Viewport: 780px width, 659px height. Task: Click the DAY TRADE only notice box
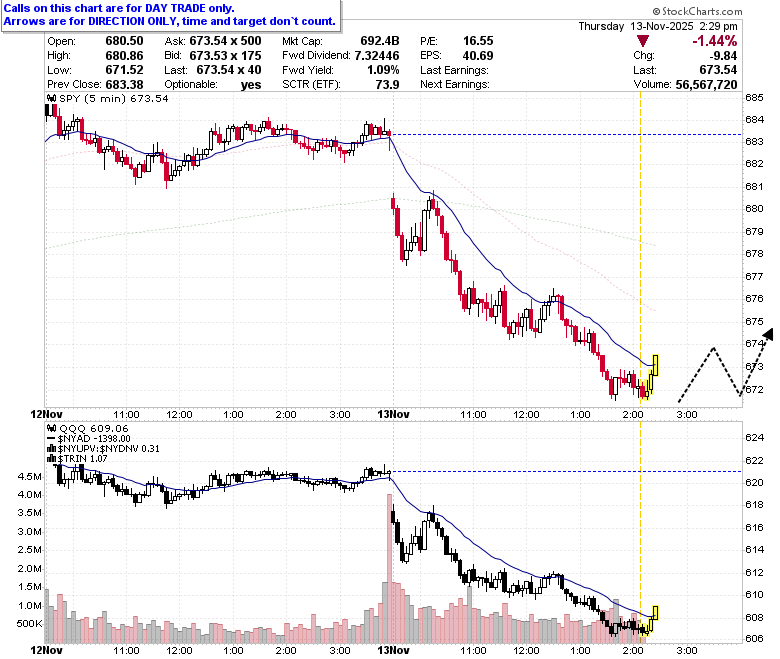click(x=171, y=15)
